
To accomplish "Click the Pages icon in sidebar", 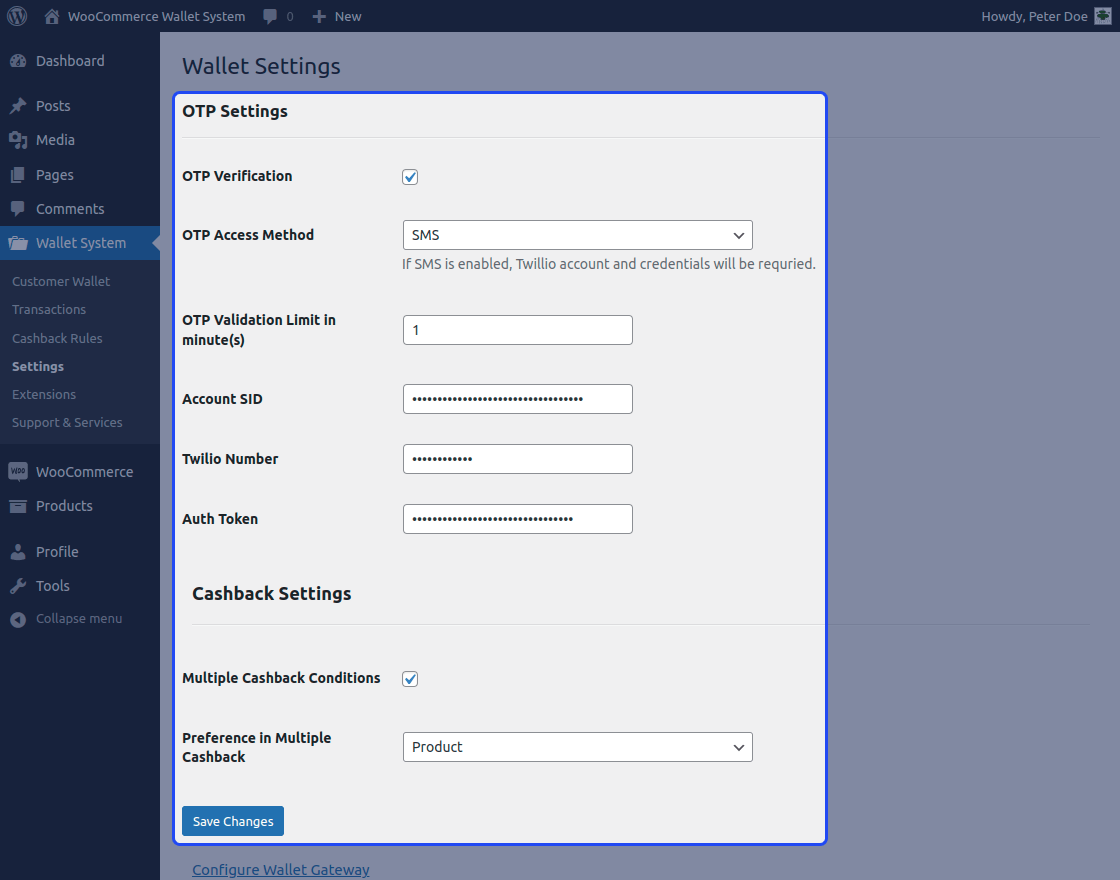I will click(18, 175).
